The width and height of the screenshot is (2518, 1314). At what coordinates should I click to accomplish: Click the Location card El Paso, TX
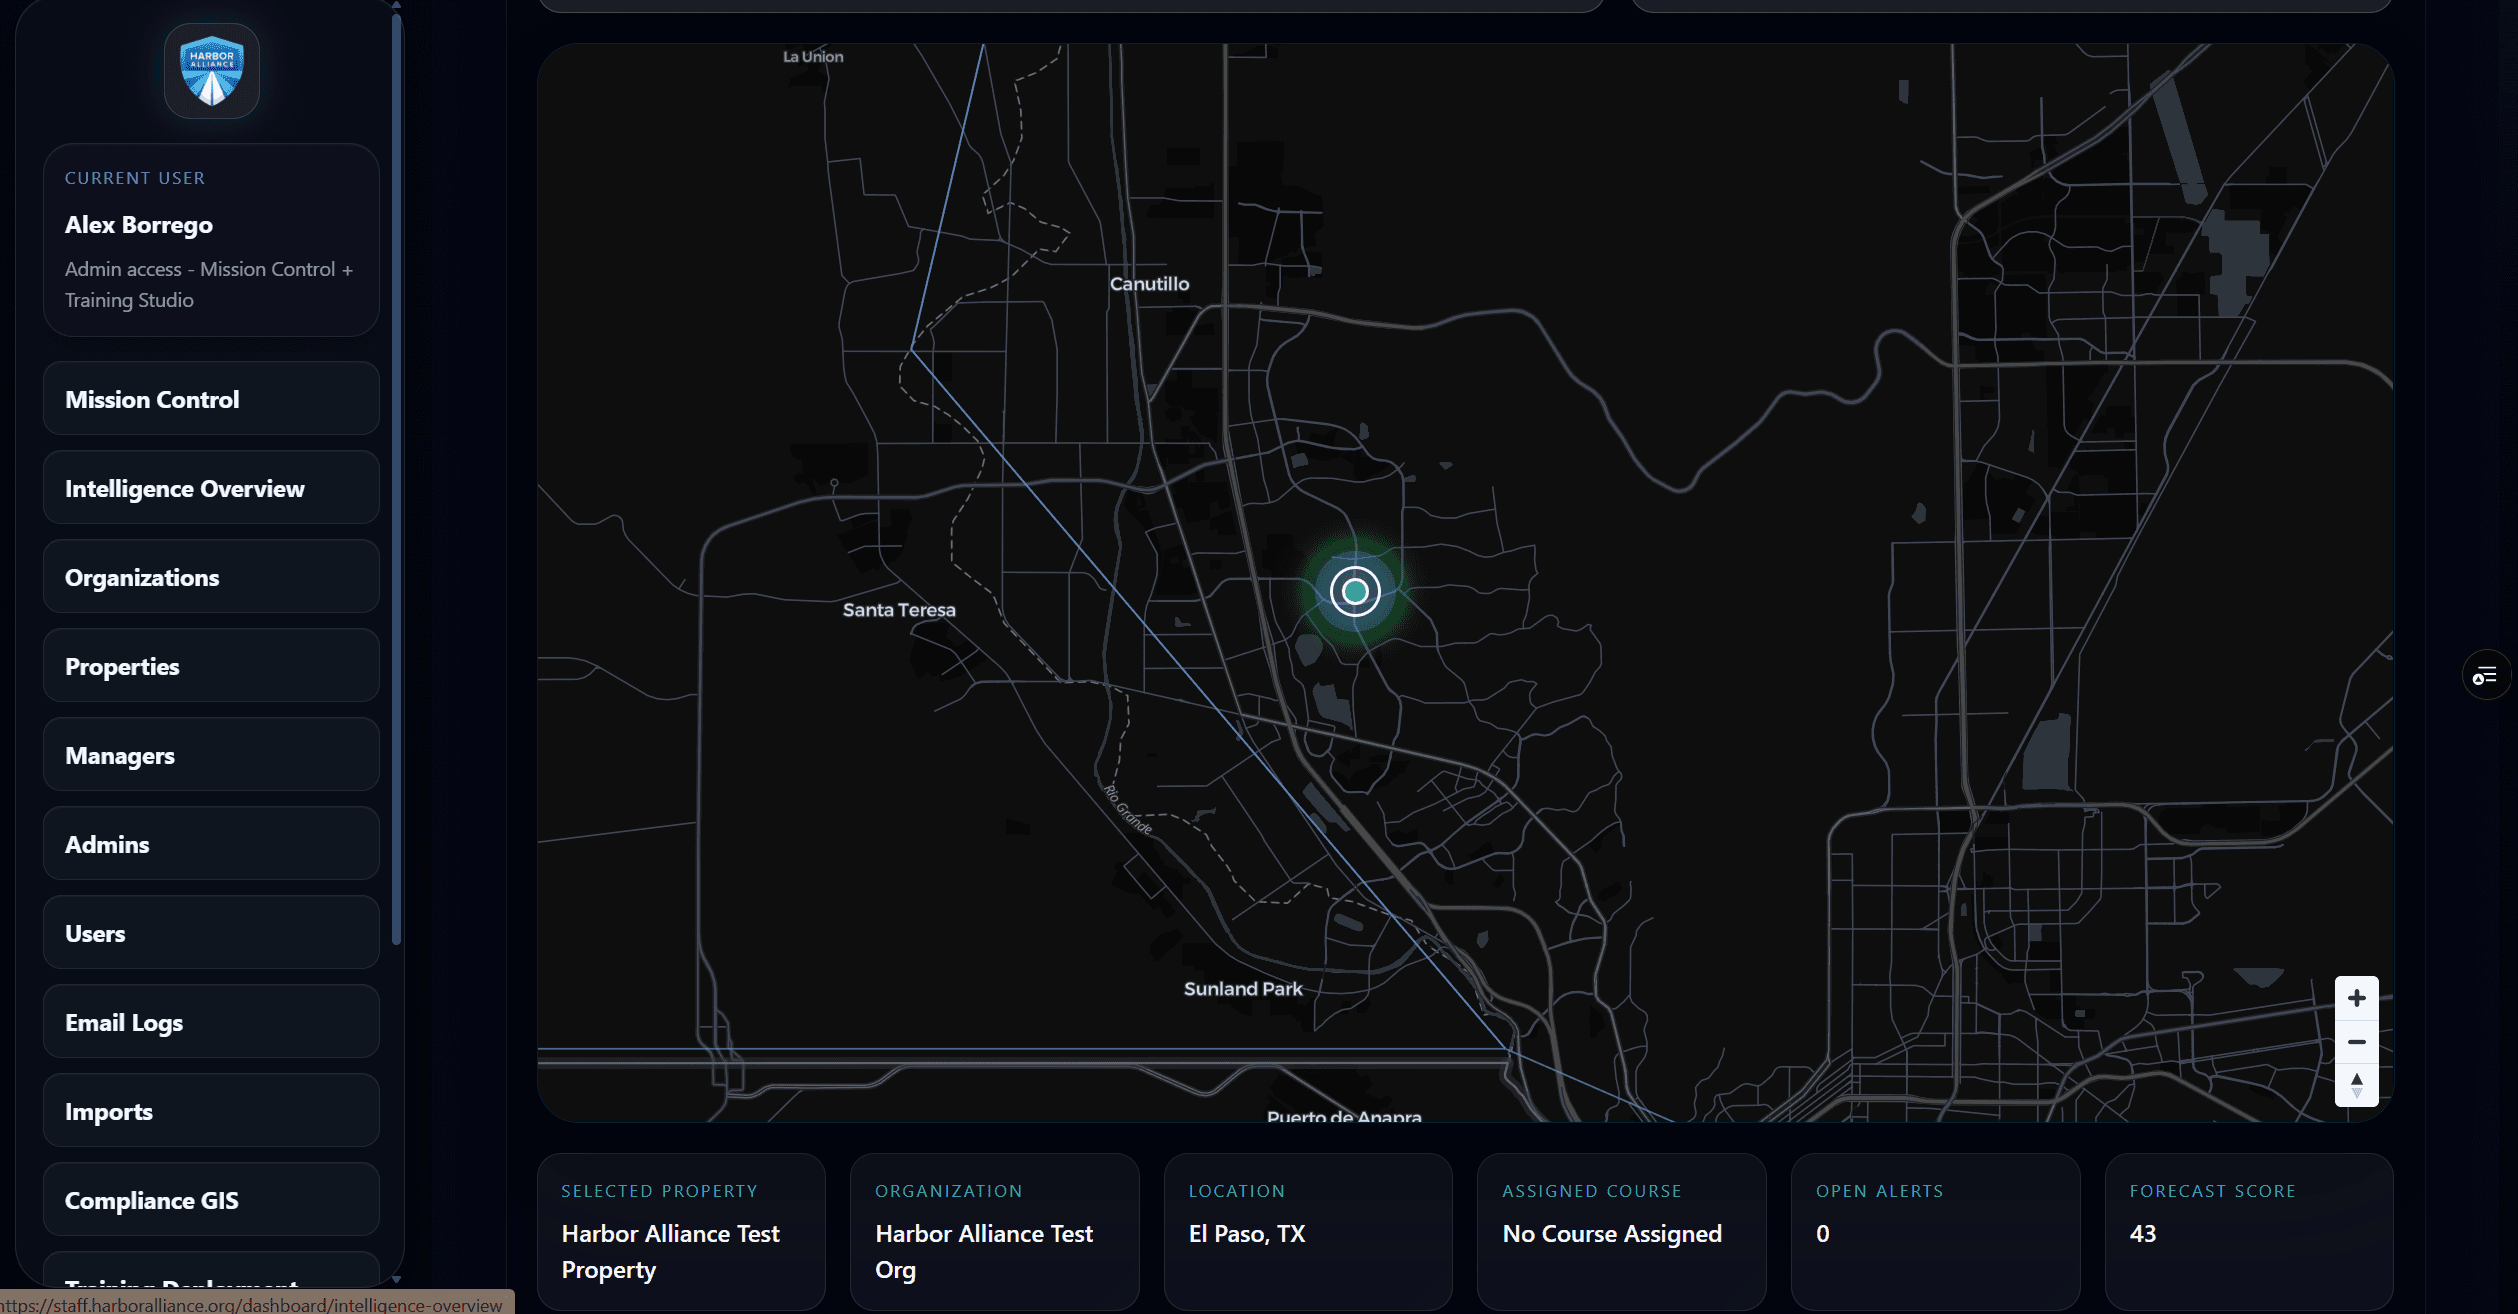click(x=1308, y=1232)
